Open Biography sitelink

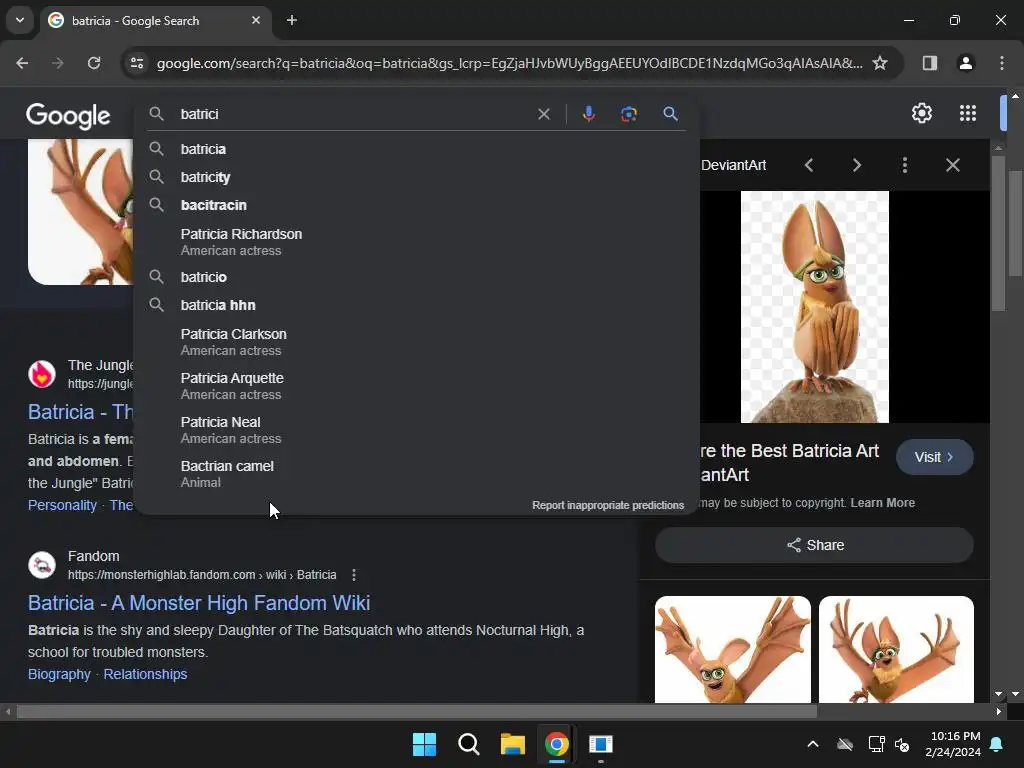click(59, 674)
